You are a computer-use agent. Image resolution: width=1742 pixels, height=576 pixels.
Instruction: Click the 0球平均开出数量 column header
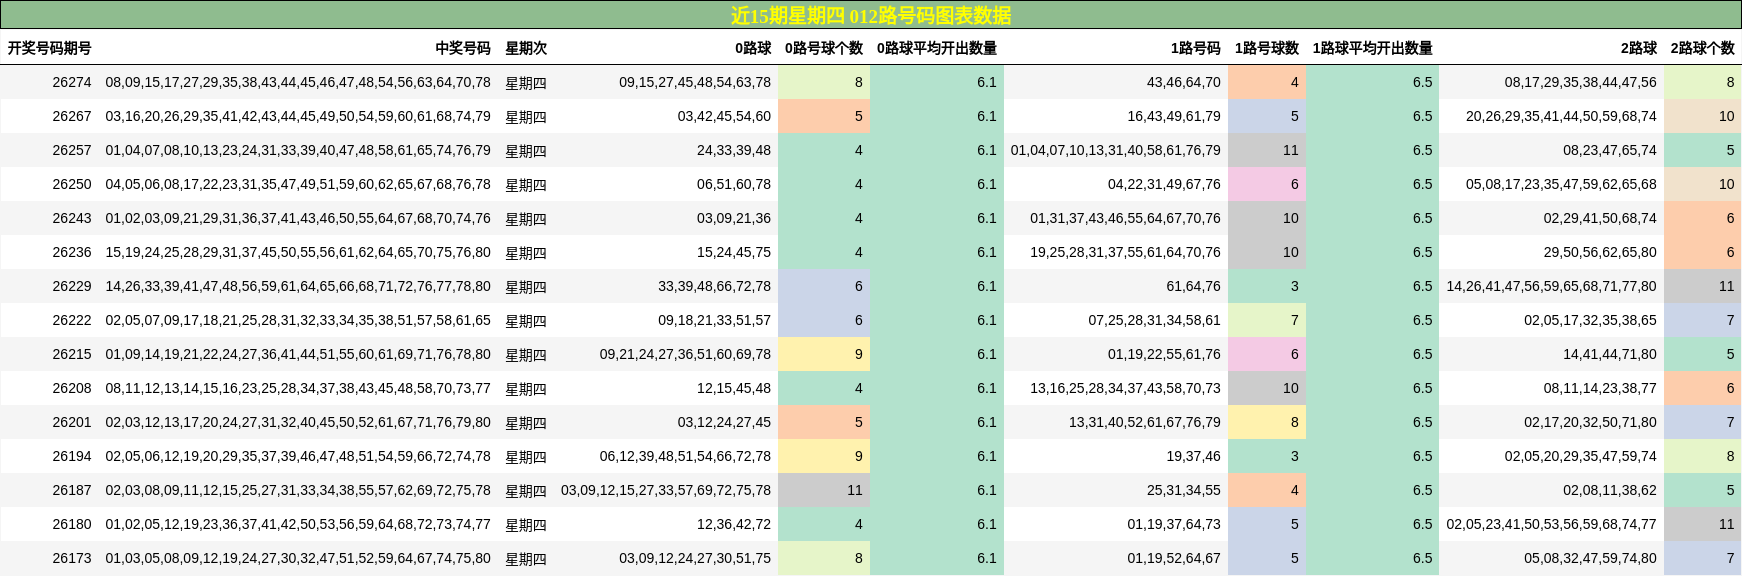pyautogui.click(x=937, y=48)
